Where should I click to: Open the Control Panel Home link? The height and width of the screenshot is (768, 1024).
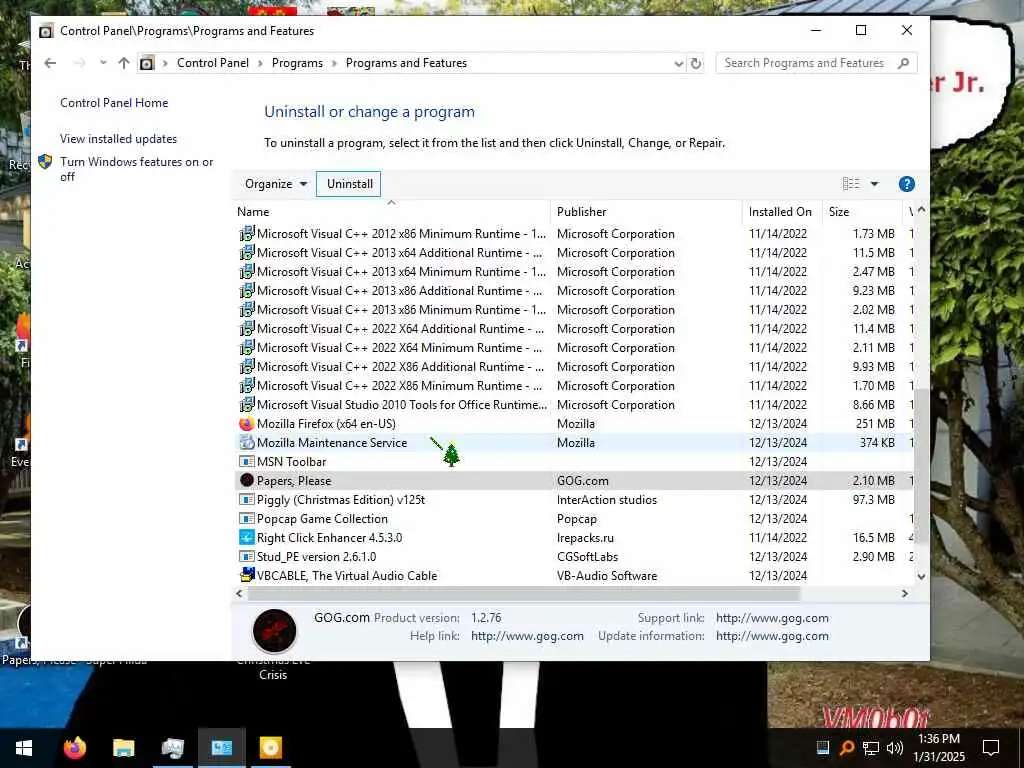point(114,103)
